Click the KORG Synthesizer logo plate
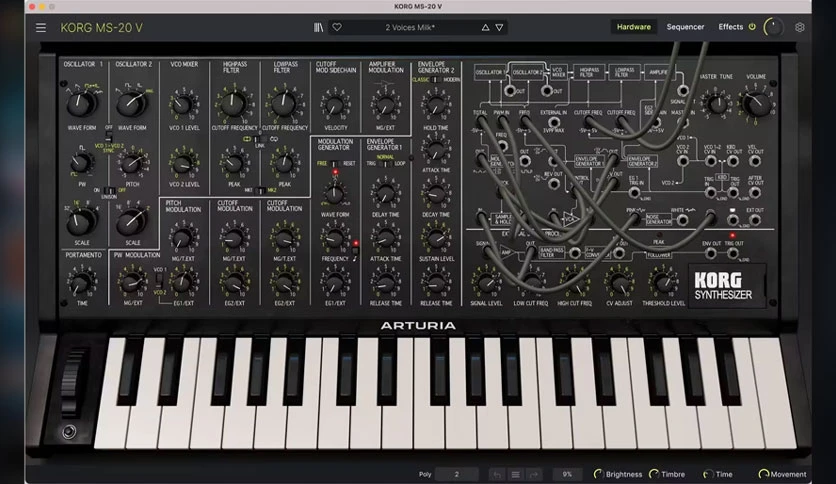 click(x=727, y=286)
